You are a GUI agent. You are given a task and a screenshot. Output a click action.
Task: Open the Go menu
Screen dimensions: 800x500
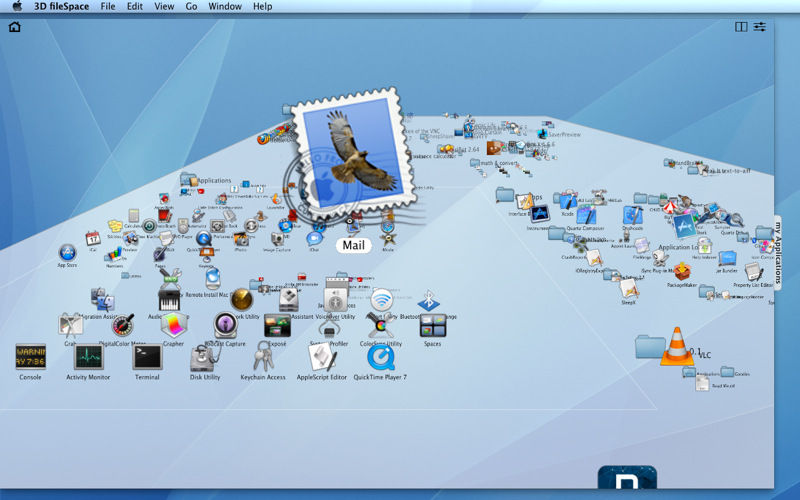pos(191,6)
